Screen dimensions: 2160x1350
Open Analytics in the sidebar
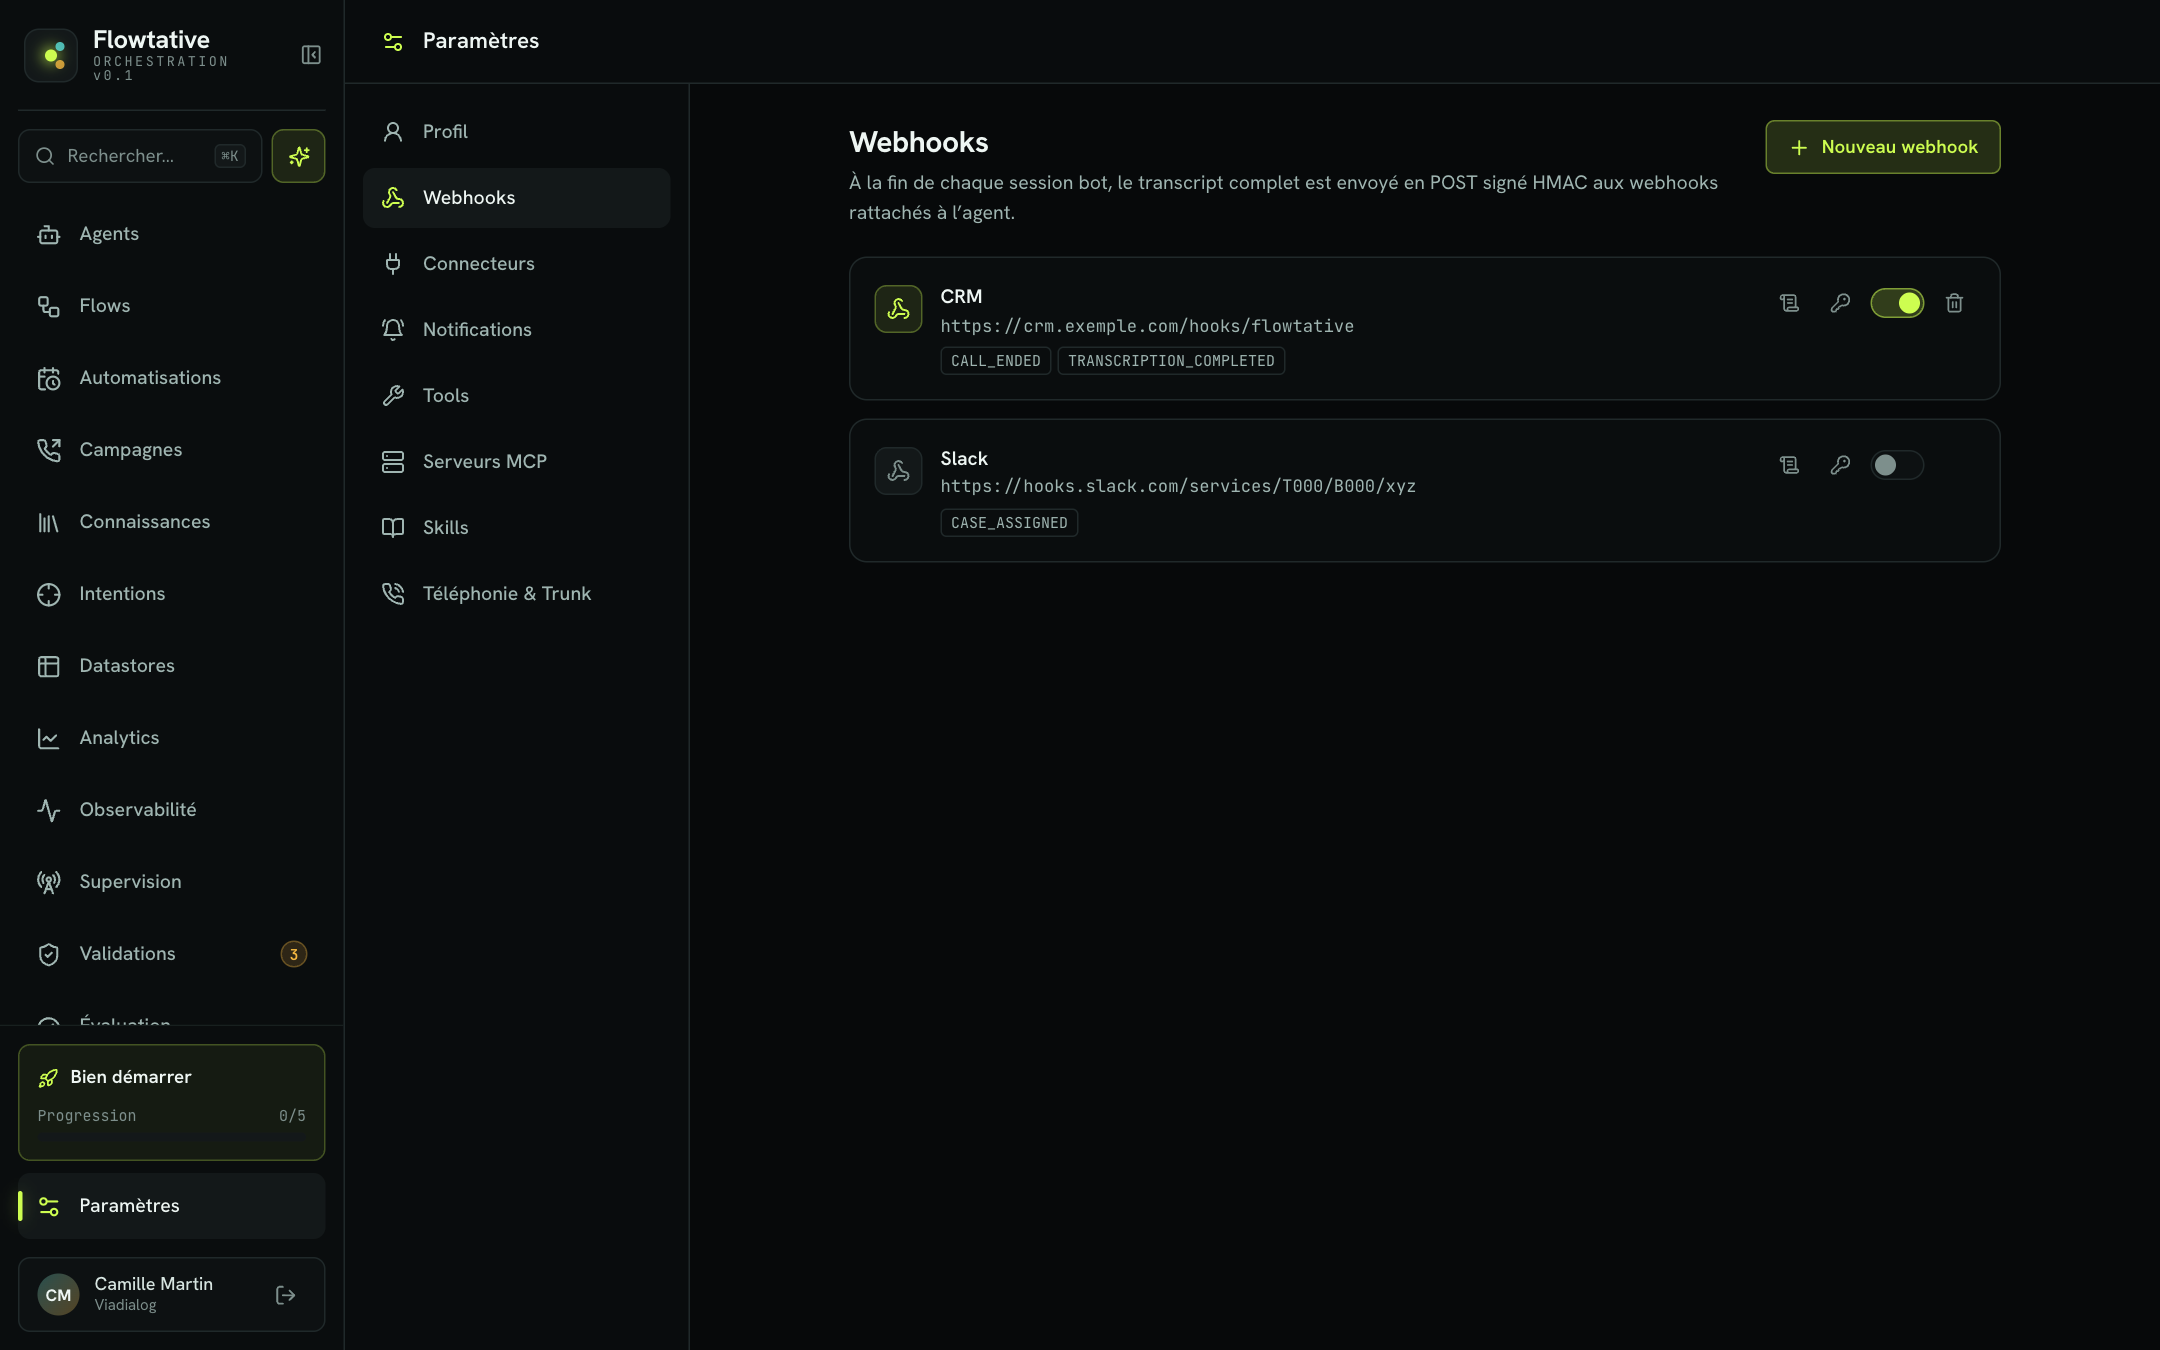pos(171,738)
